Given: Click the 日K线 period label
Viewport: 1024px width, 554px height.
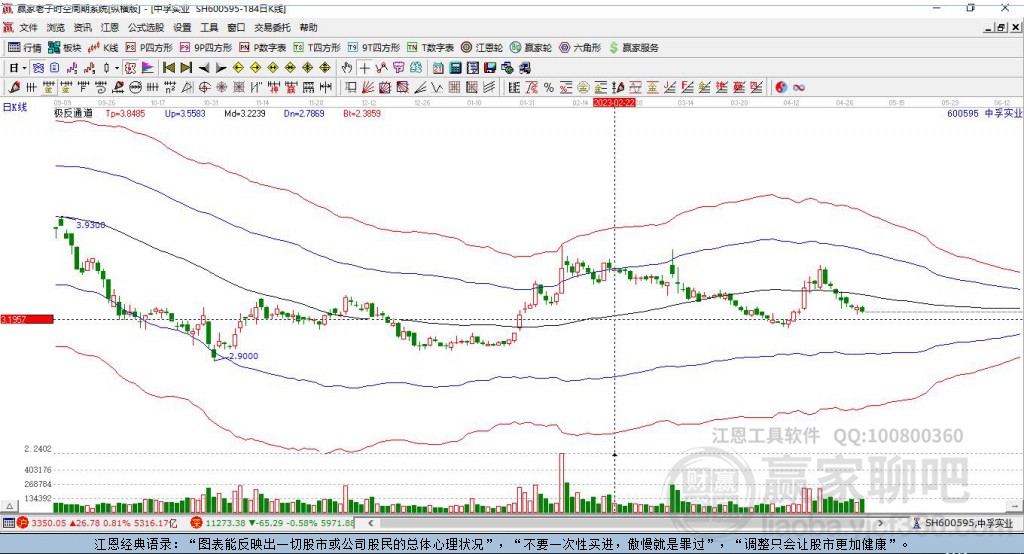Looking at the screenshot, I should tap(14, 107).
